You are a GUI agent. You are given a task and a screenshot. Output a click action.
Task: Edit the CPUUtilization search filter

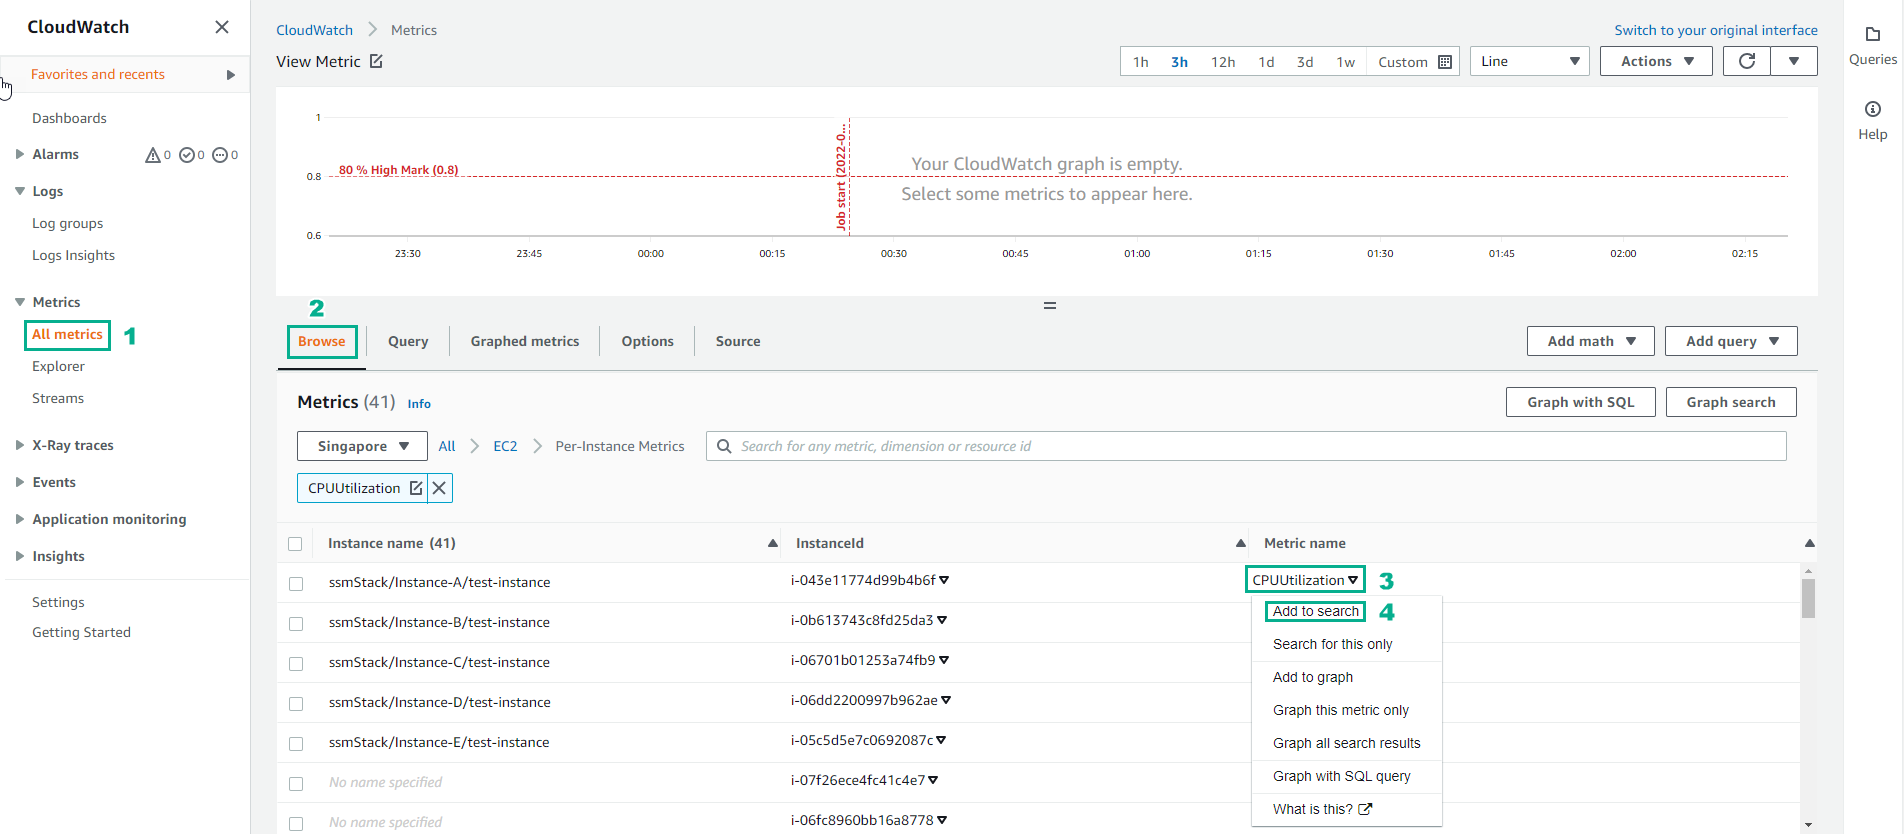pos(416,488)
